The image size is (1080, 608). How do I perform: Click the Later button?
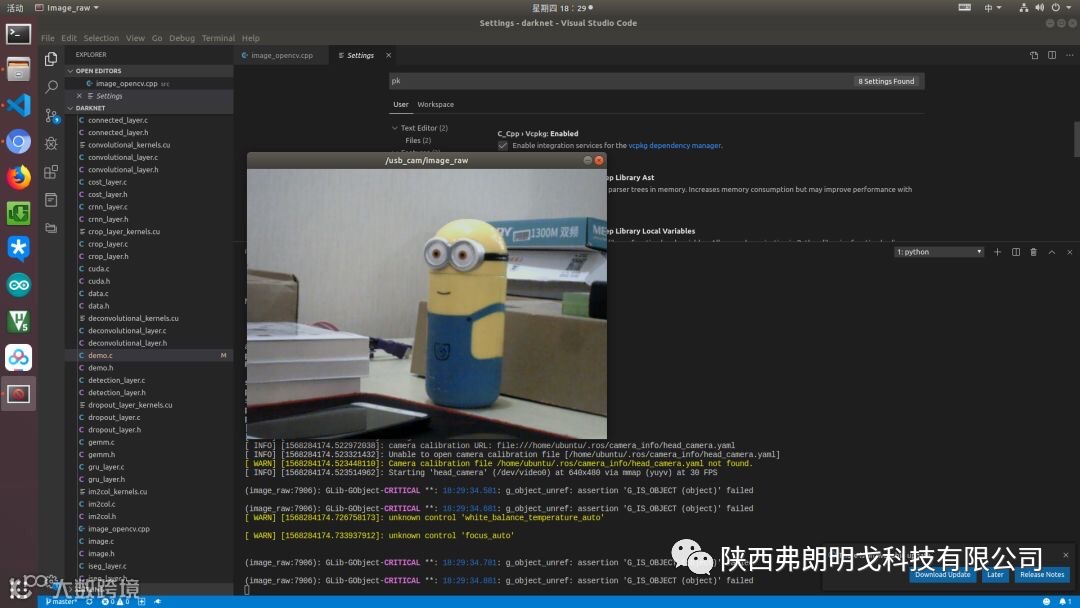[995, 574]
